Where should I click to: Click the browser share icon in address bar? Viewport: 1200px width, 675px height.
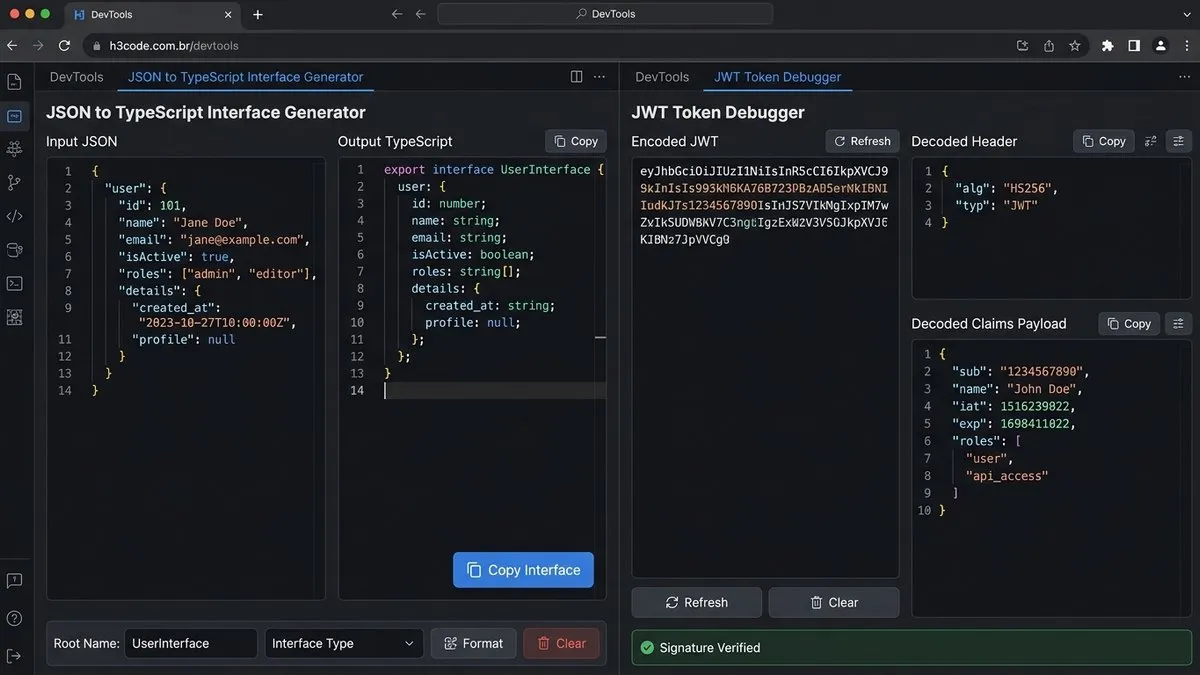[1048, 46]
